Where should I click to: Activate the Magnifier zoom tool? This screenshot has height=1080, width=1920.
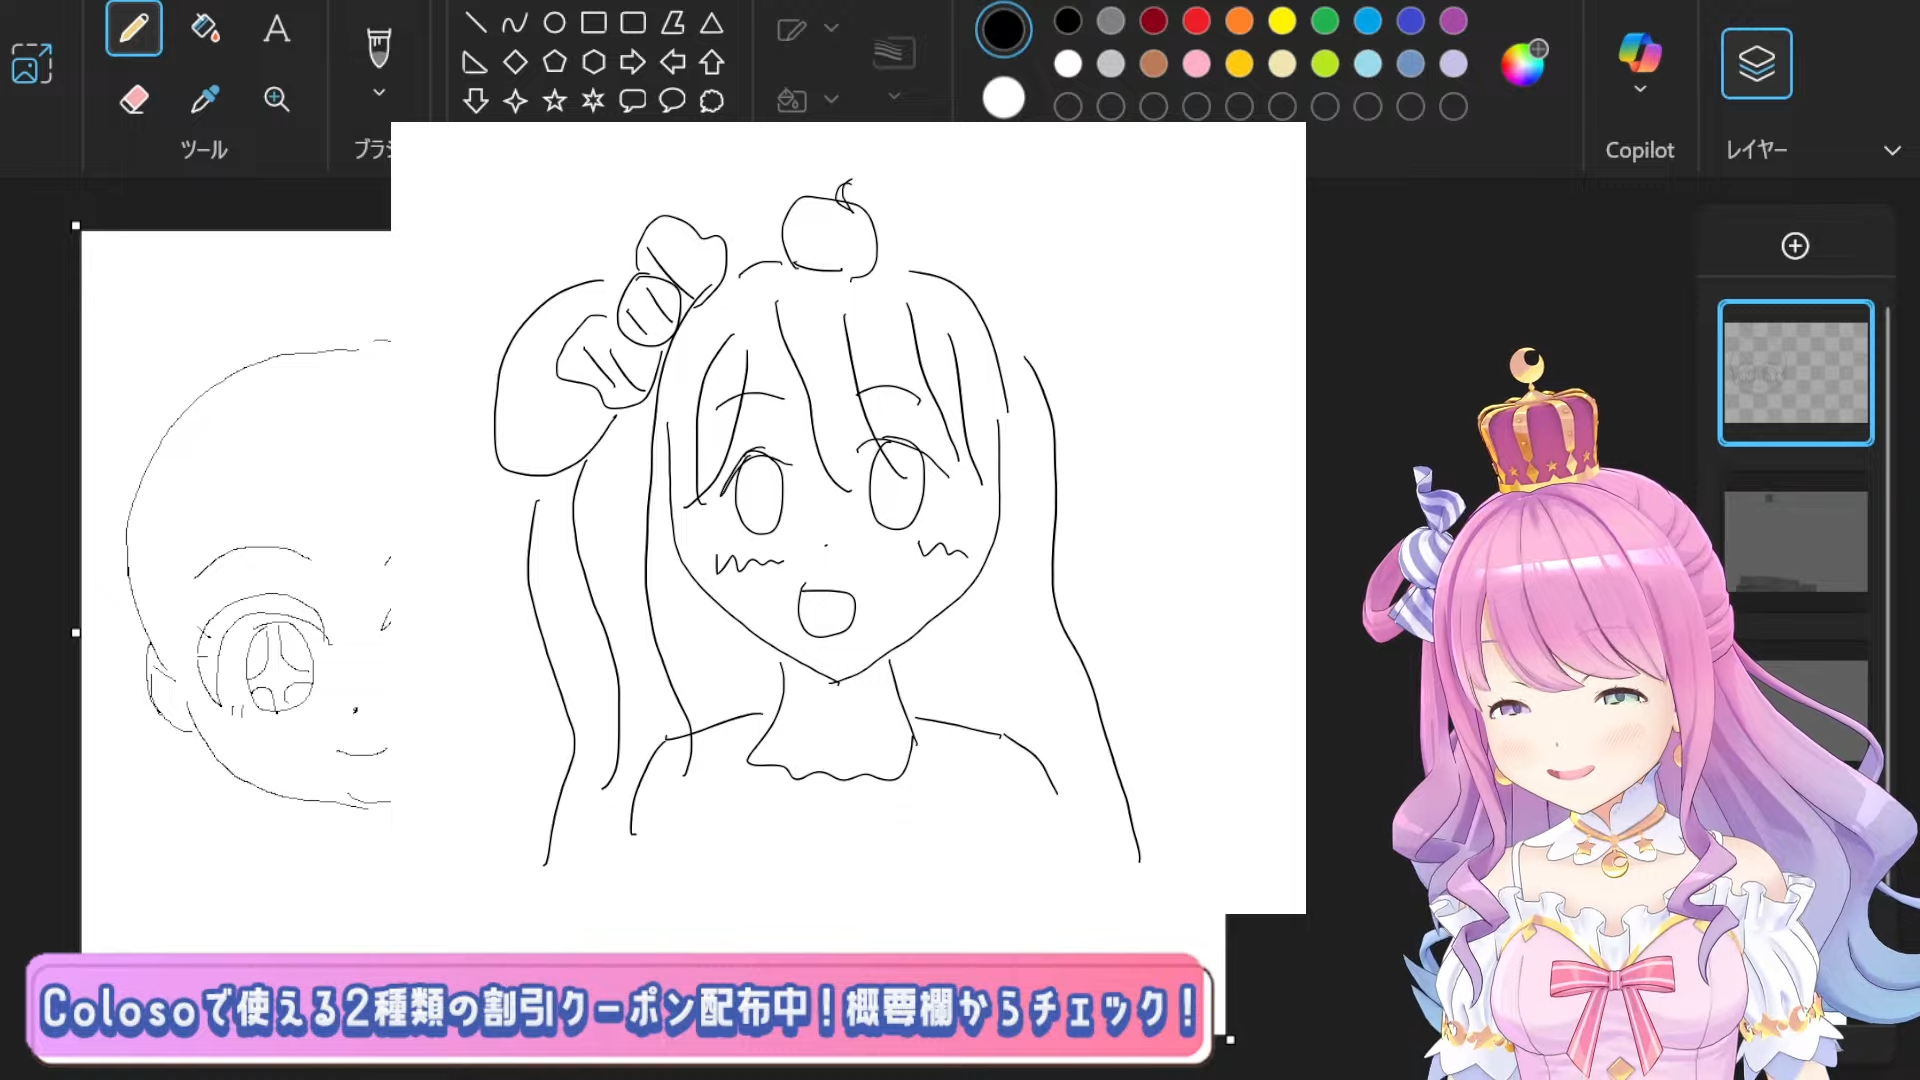click(277, 99)
